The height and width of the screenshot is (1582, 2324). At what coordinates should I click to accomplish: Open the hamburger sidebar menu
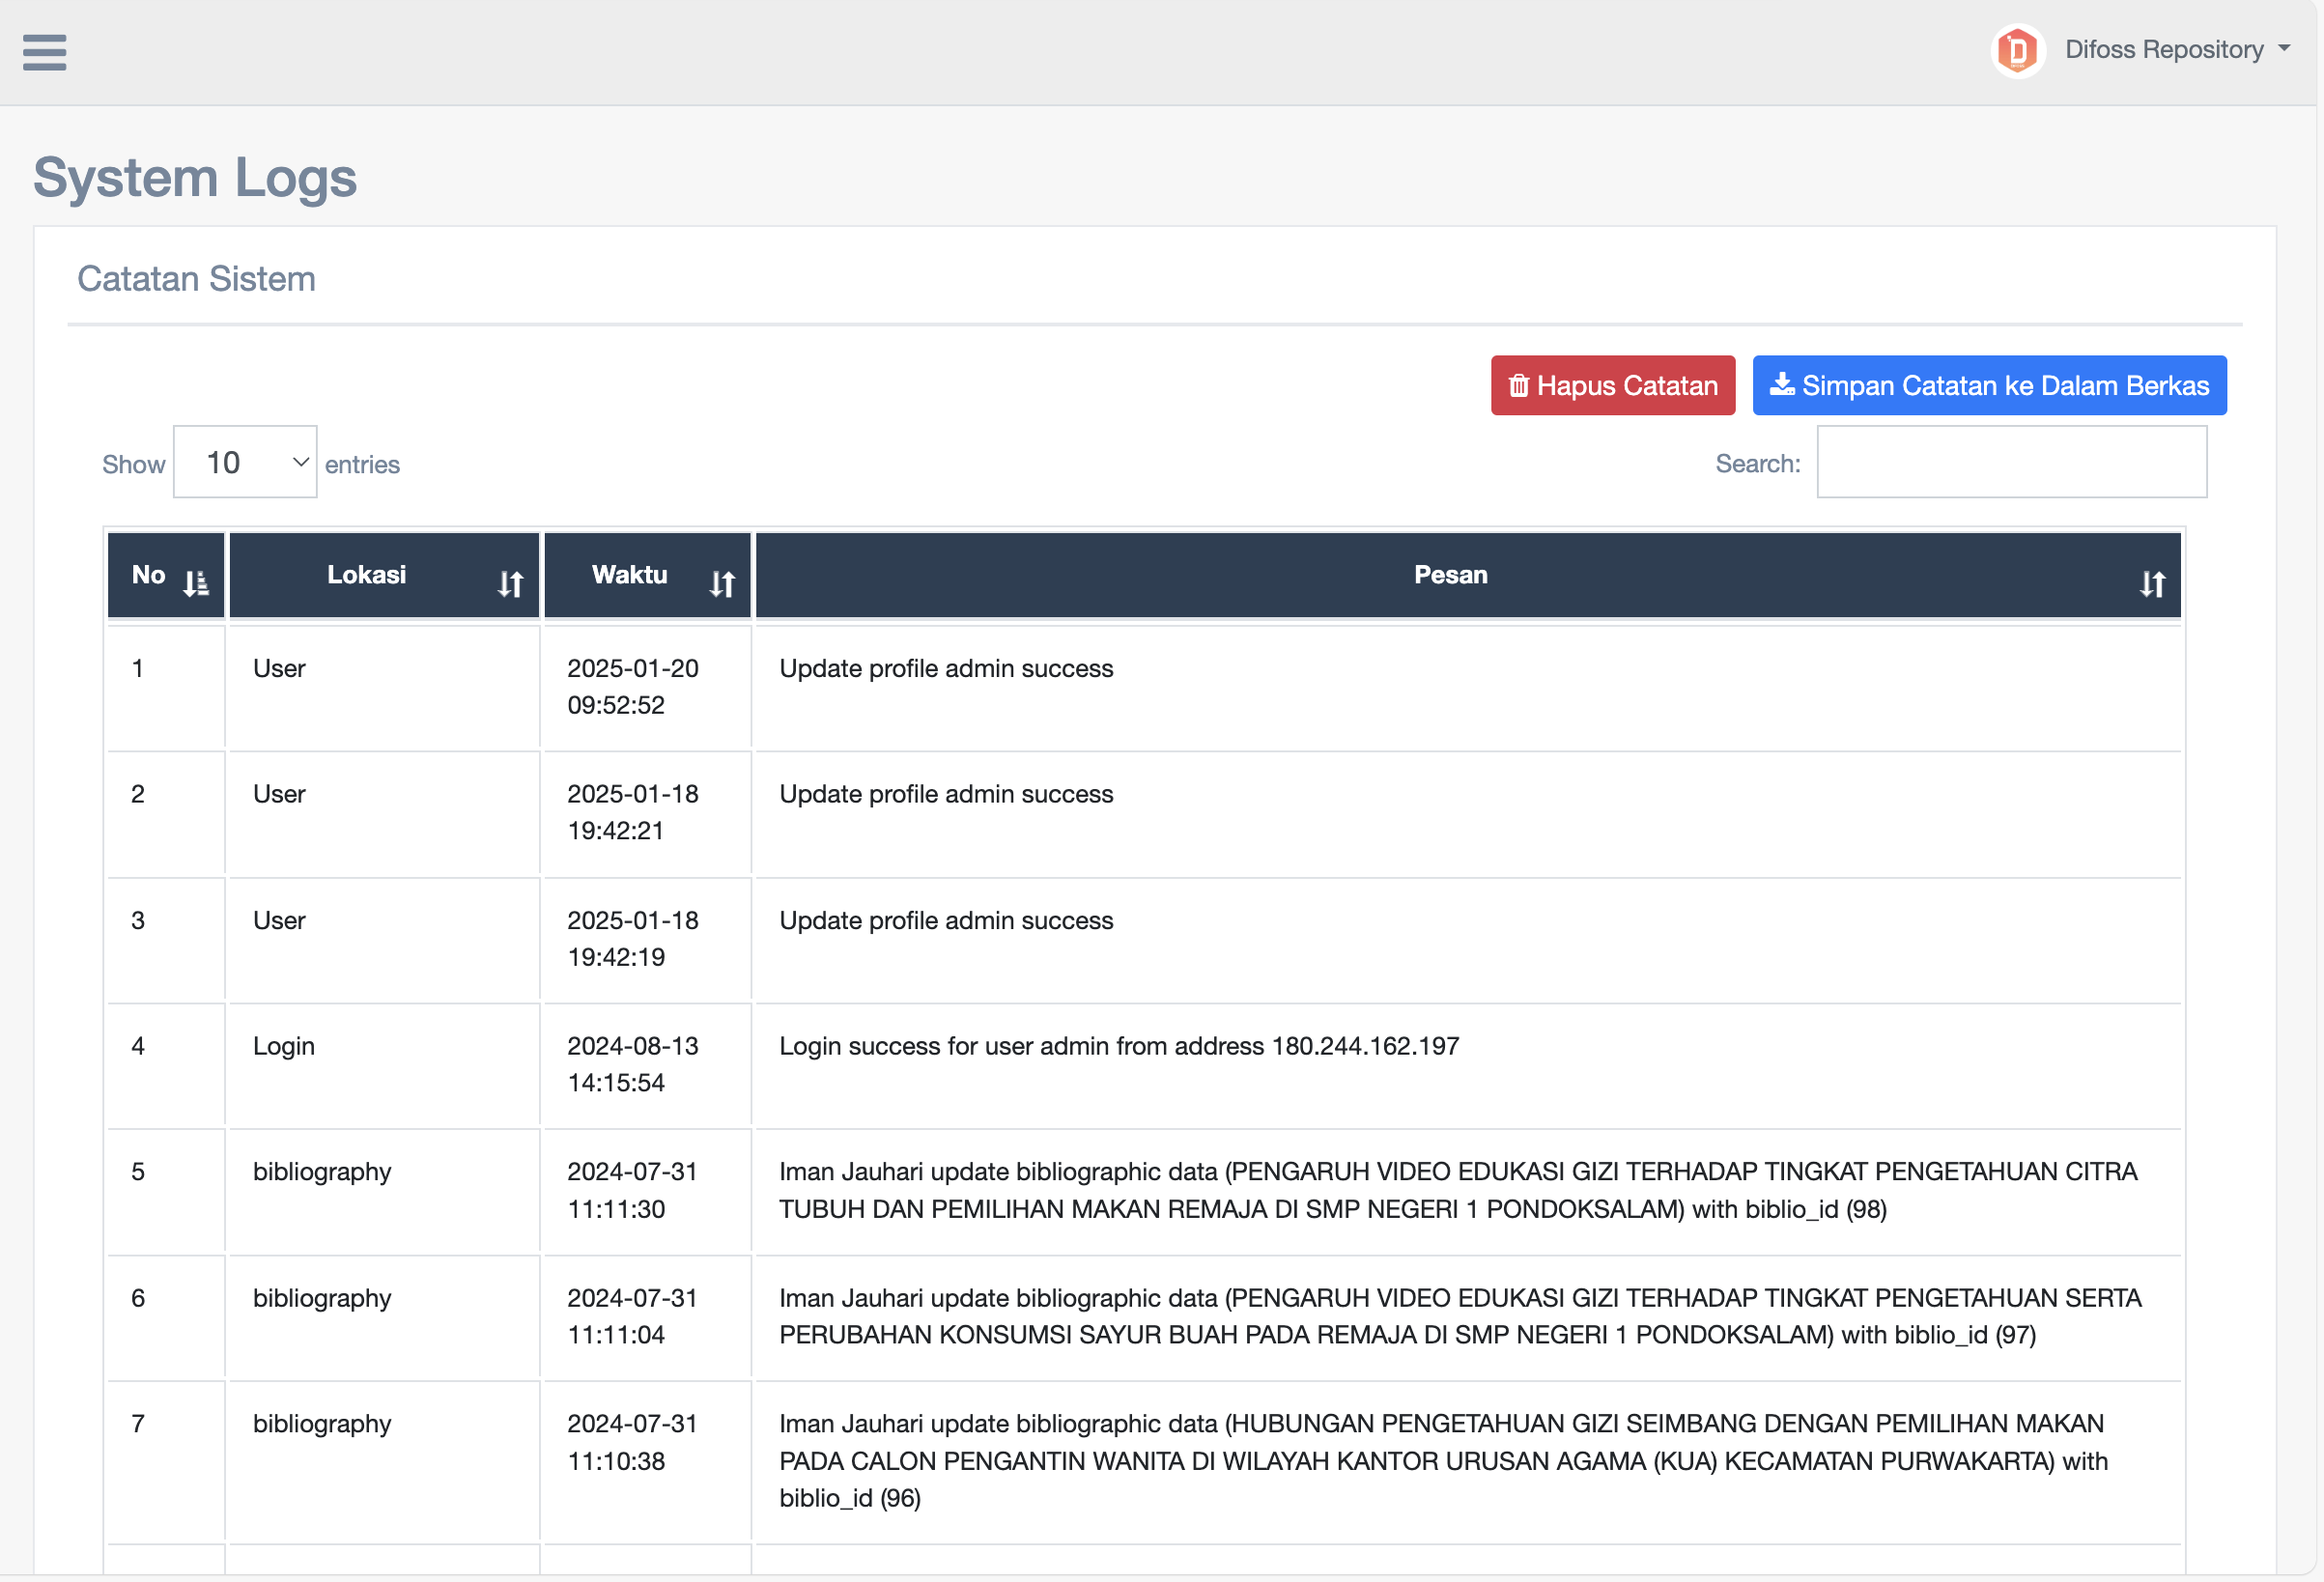[44, 52]
